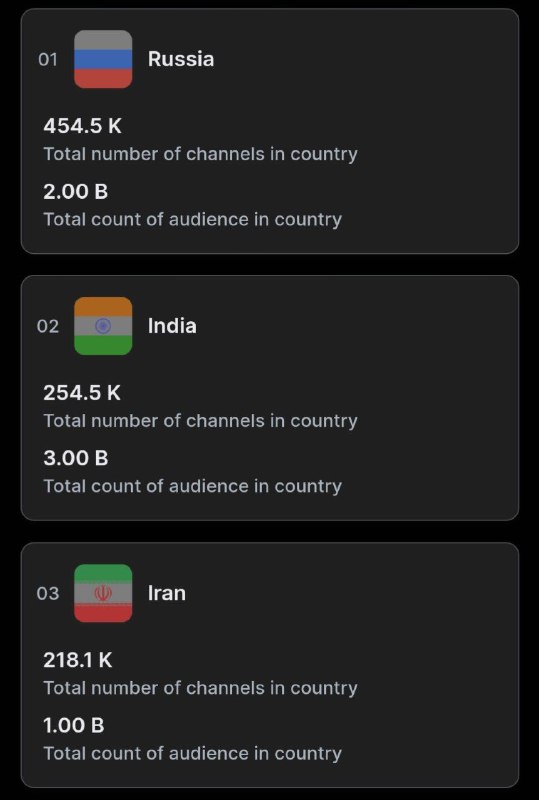539x800 pixels.
Task: Click the Russia flag icon
Action: 103,59
